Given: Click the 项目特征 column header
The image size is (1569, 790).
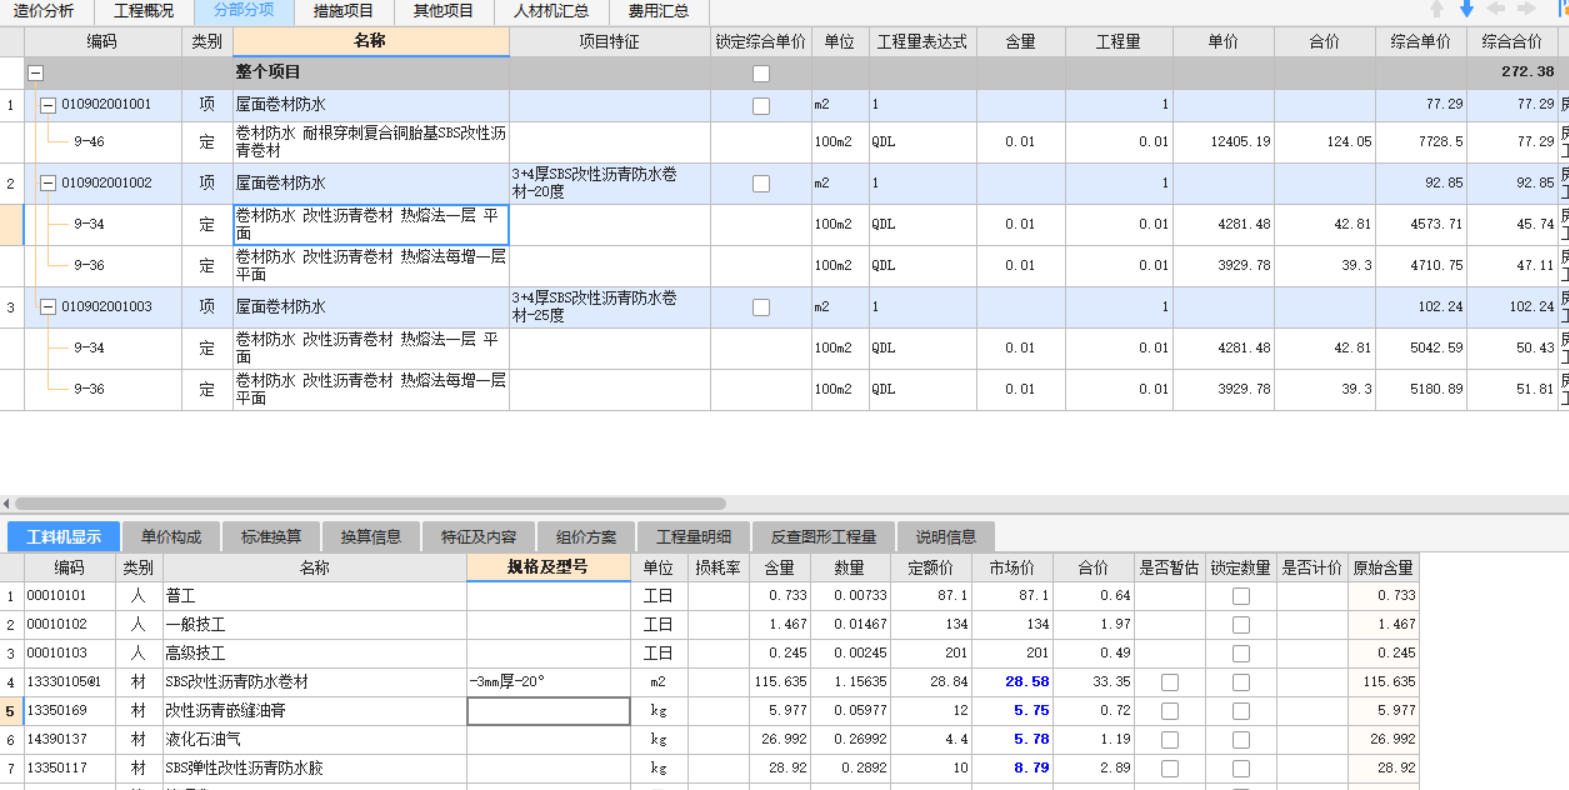Looking at the screenshot, I should click(x=609, y=41).
